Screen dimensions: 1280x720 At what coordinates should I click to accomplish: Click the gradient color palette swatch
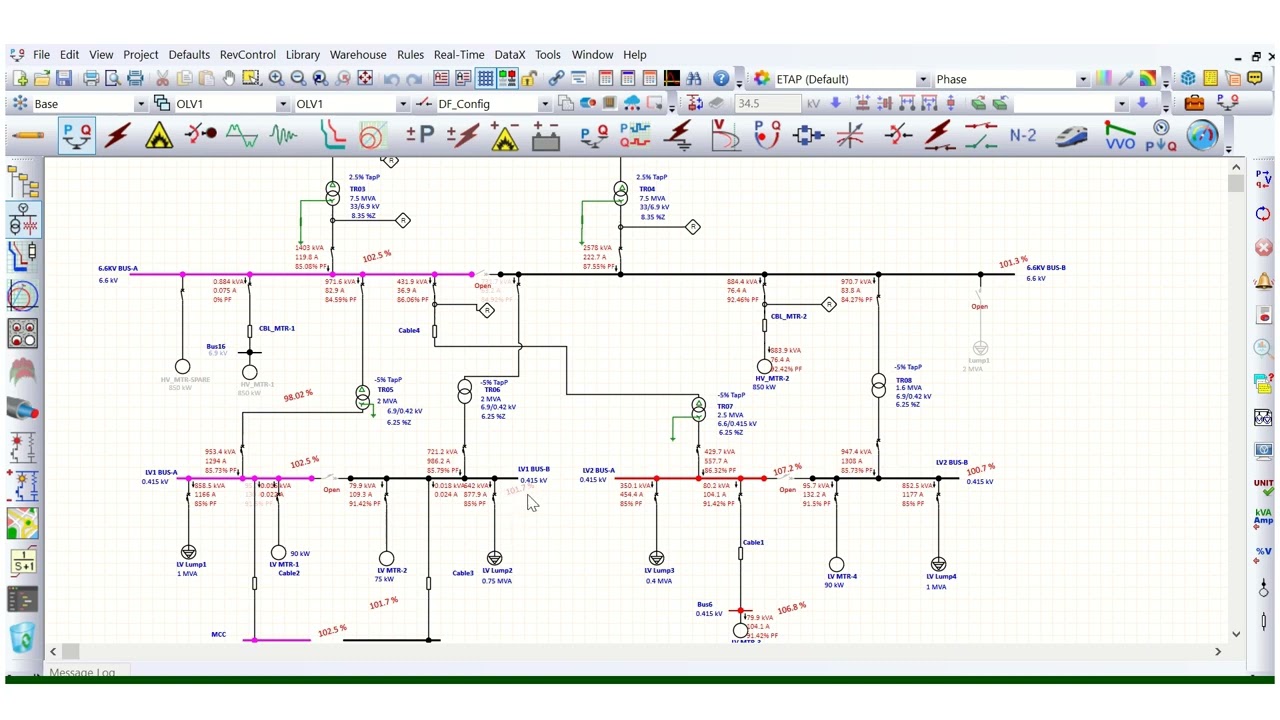(x=1103, y=79)
